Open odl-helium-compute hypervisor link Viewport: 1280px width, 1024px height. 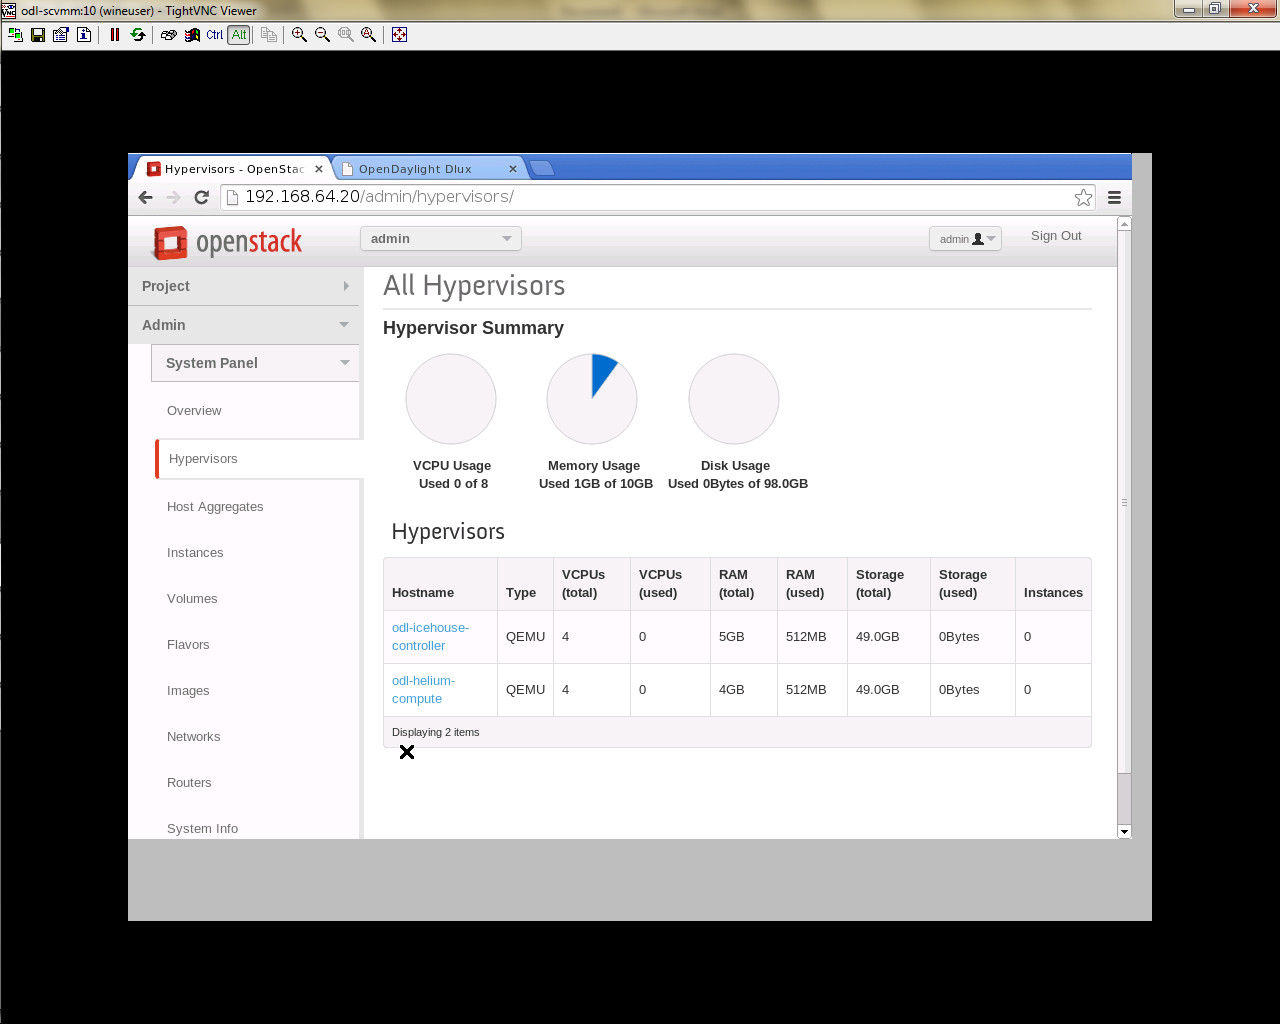[x=423, y=690]
